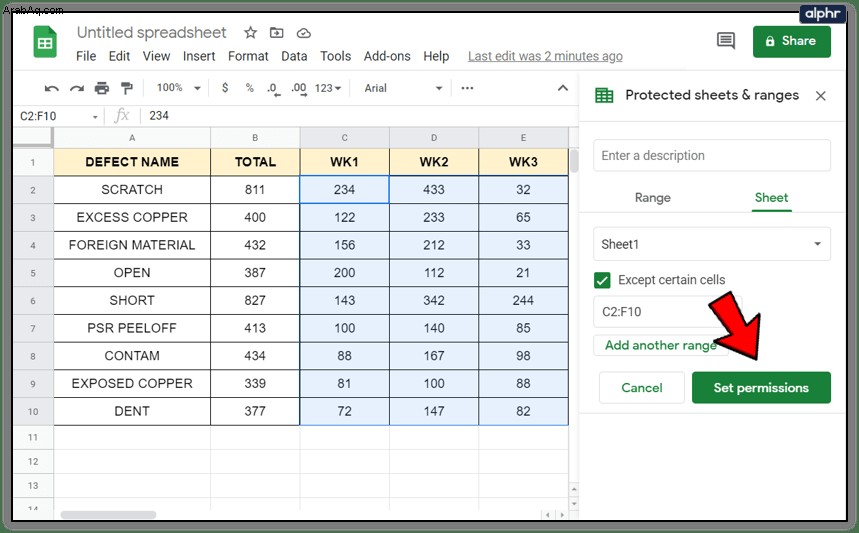The image size is (859, 533).
Task: Select column A header
Action: click(132, 138)
